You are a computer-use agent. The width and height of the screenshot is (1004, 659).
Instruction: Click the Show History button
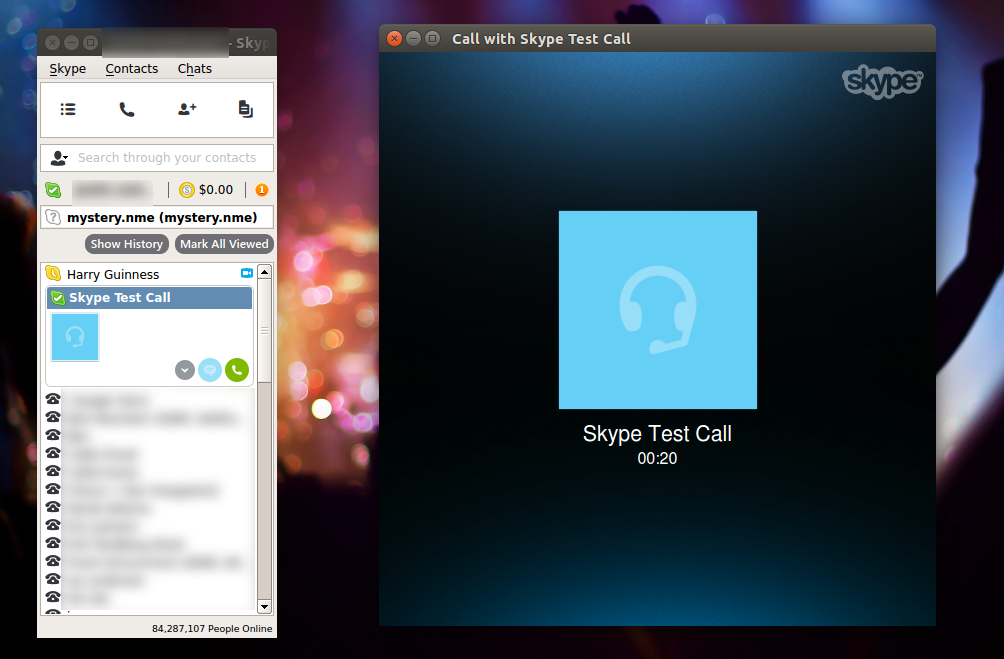click(127, 244)
